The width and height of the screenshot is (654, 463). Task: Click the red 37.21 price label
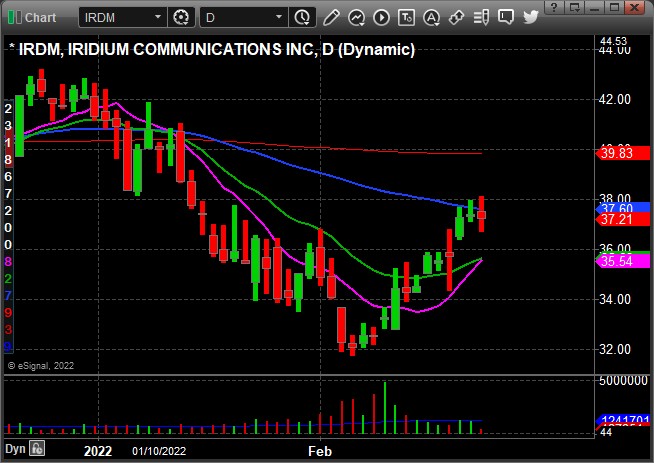[623, 219]
